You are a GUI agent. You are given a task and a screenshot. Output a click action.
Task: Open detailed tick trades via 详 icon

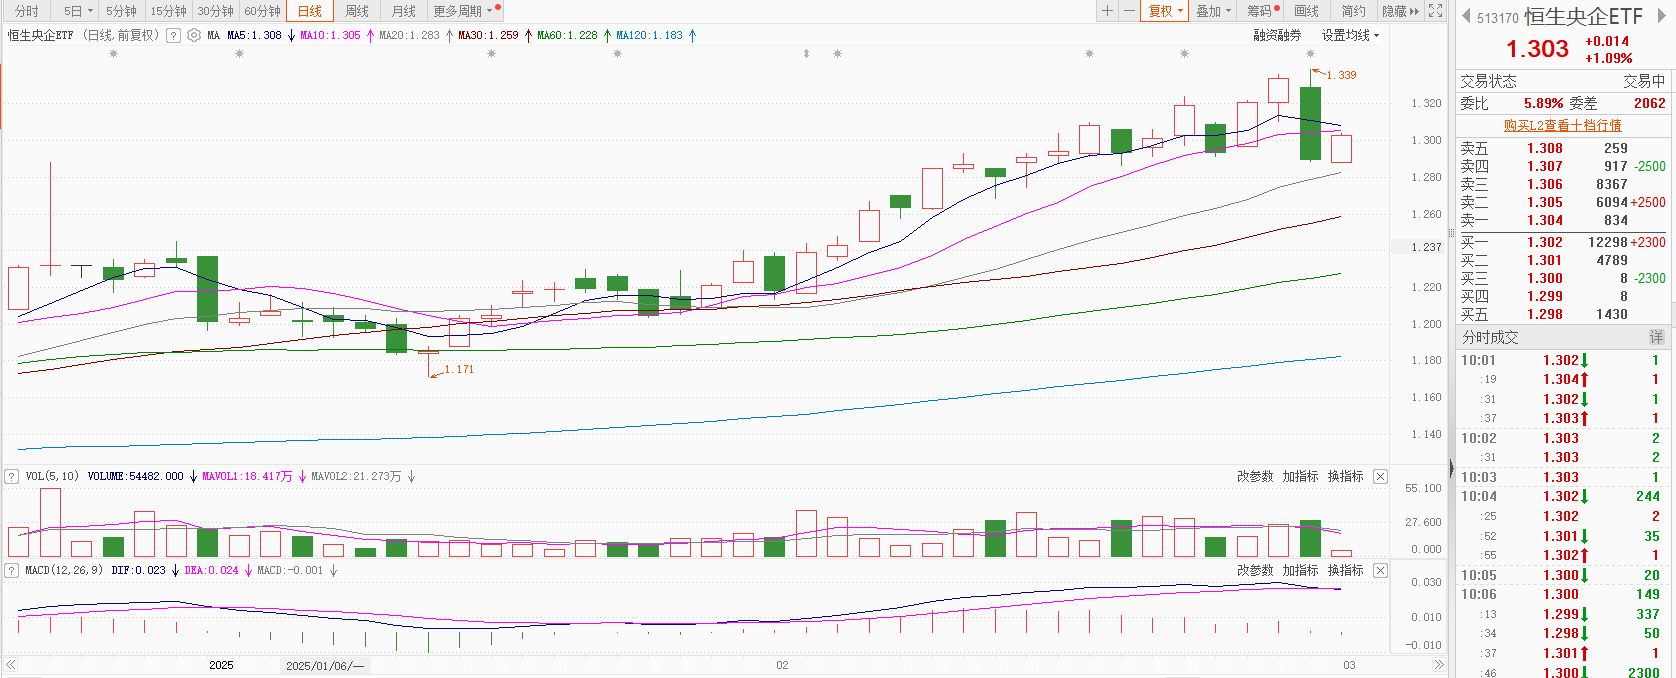pyautogui.click(x=1657, y=337)
